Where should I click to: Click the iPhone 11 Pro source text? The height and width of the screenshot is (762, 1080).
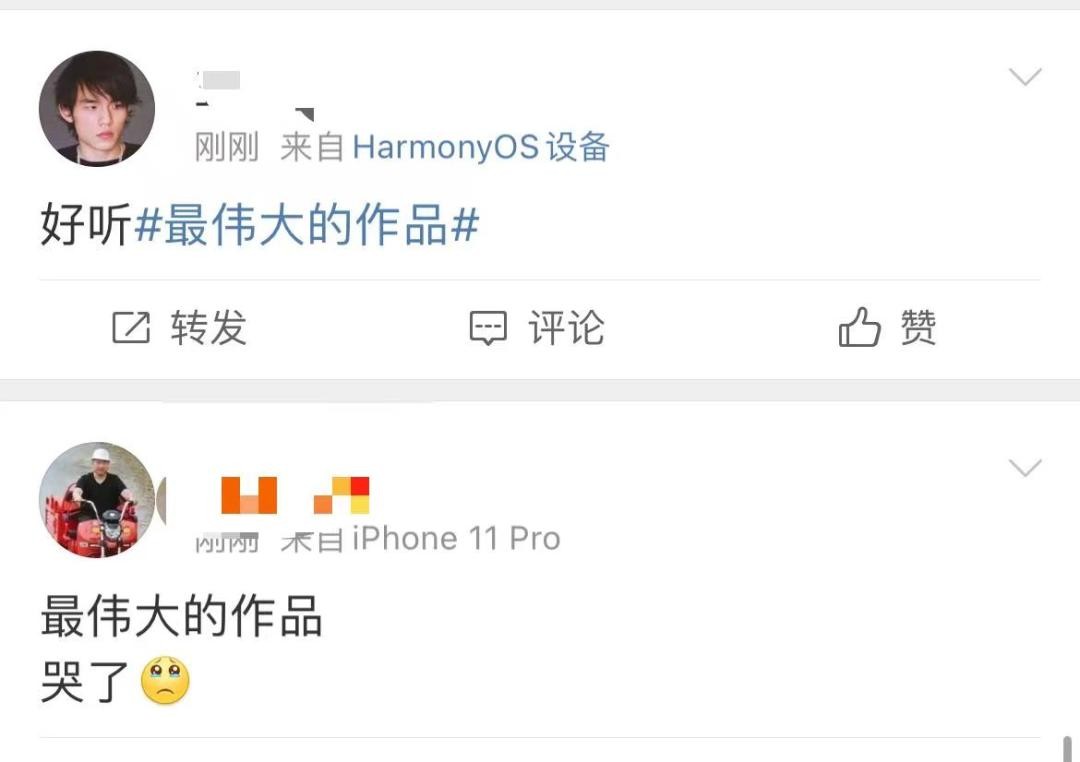[x=456, y=538]
